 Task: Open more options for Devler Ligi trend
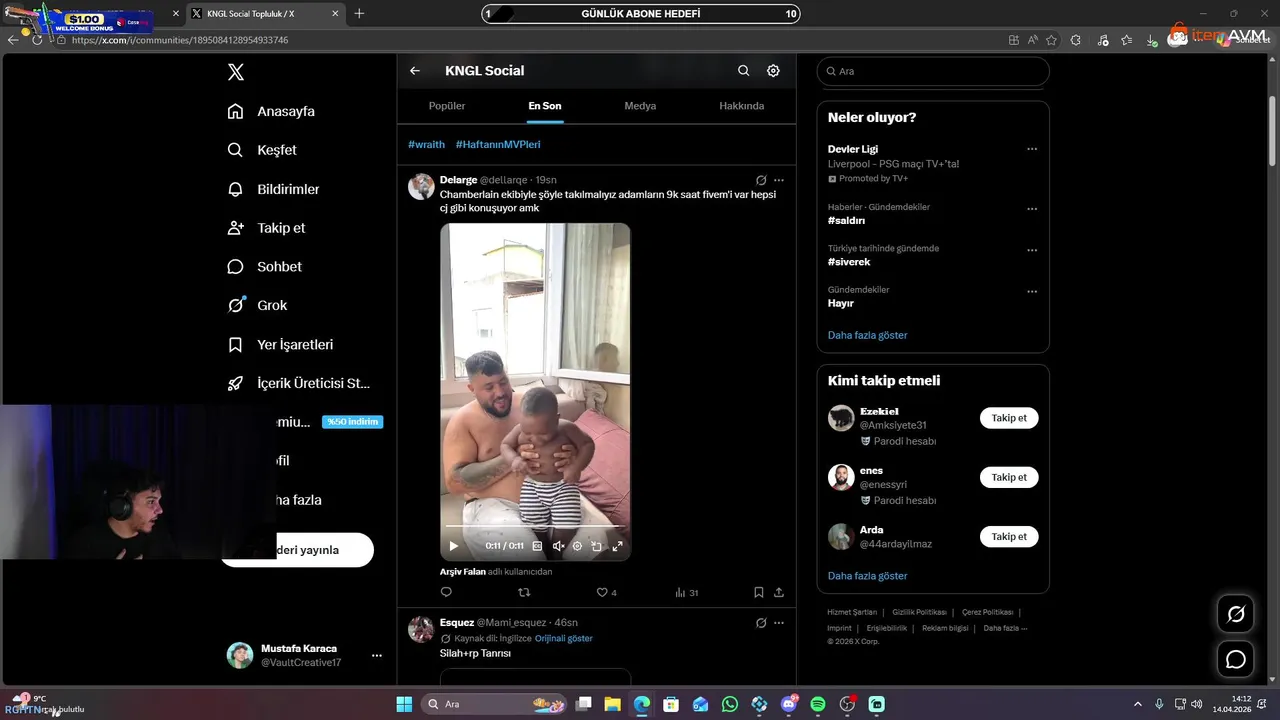point(1032,149)
